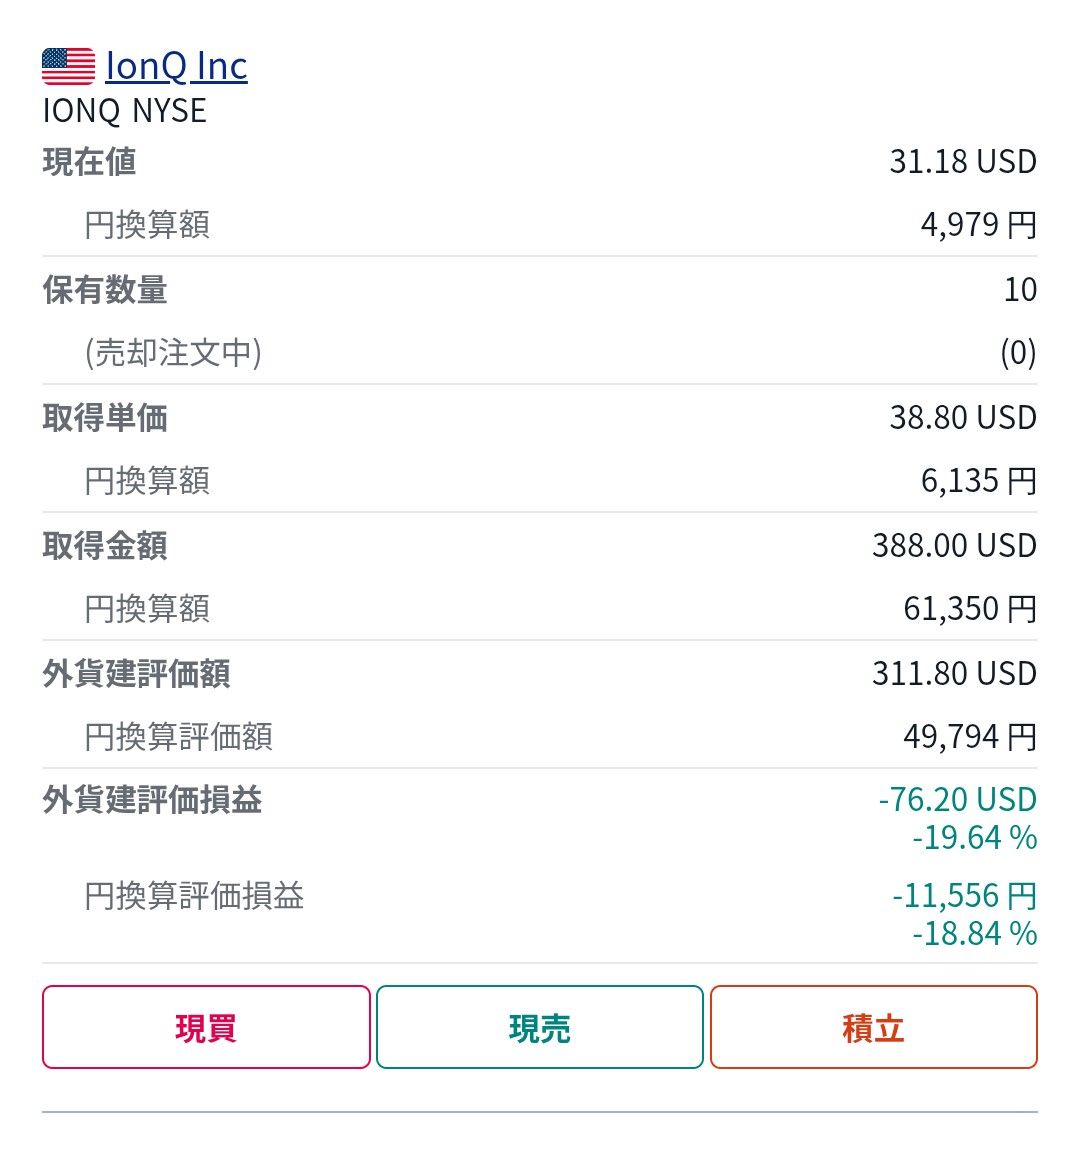Click the holdings quantity value 10
Screen dimensions: 1080x1152
pyautogui.click(x=1019, y=290)
